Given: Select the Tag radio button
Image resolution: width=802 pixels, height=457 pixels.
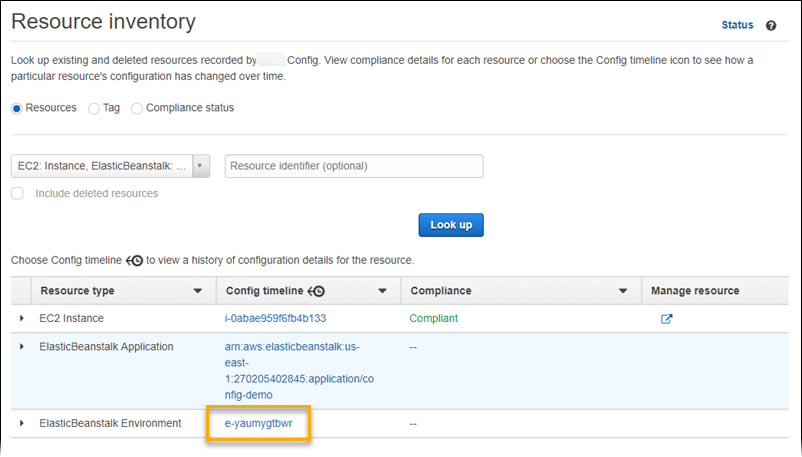Looking at the screenshot, I should tap(94, 108).
